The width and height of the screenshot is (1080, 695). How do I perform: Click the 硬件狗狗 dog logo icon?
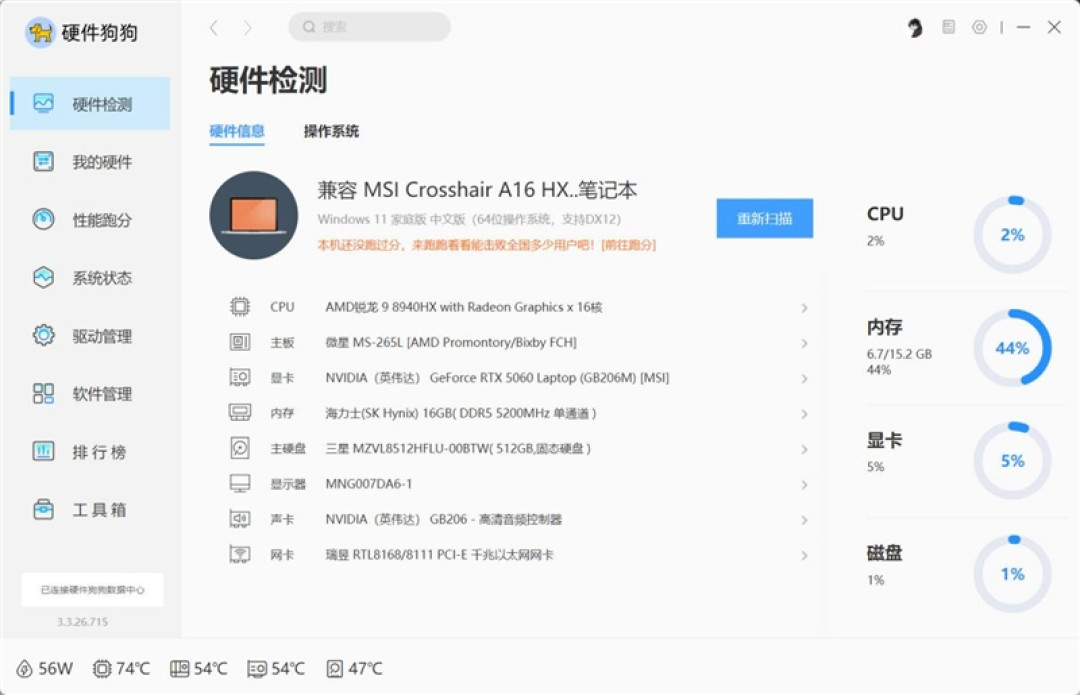(x=40, y=32)
